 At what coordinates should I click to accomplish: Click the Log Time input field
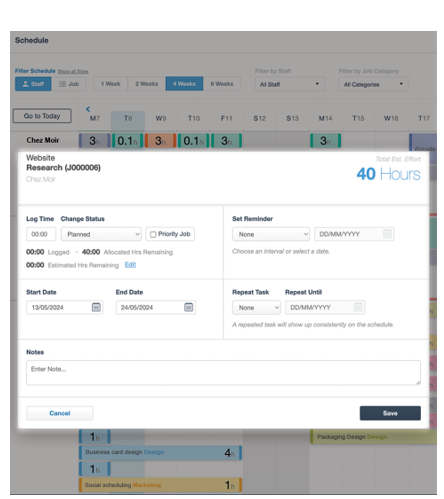tap(41, 234)
